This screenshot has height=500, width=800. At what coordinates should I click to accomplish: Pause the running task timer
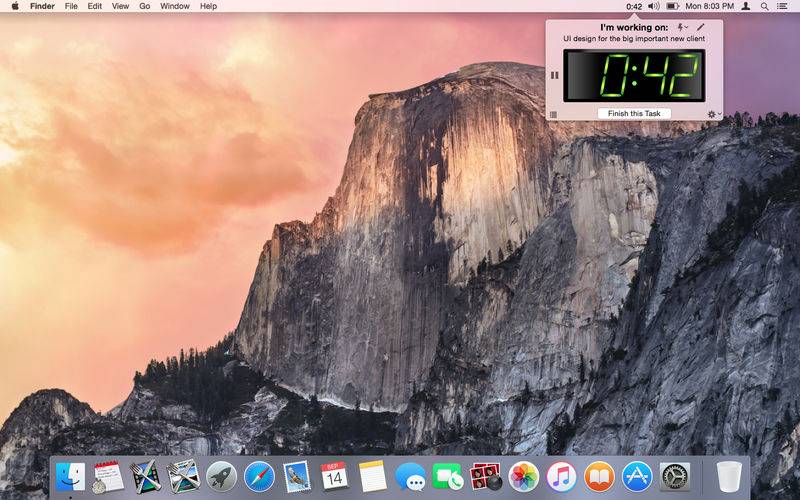click(555, 76)
